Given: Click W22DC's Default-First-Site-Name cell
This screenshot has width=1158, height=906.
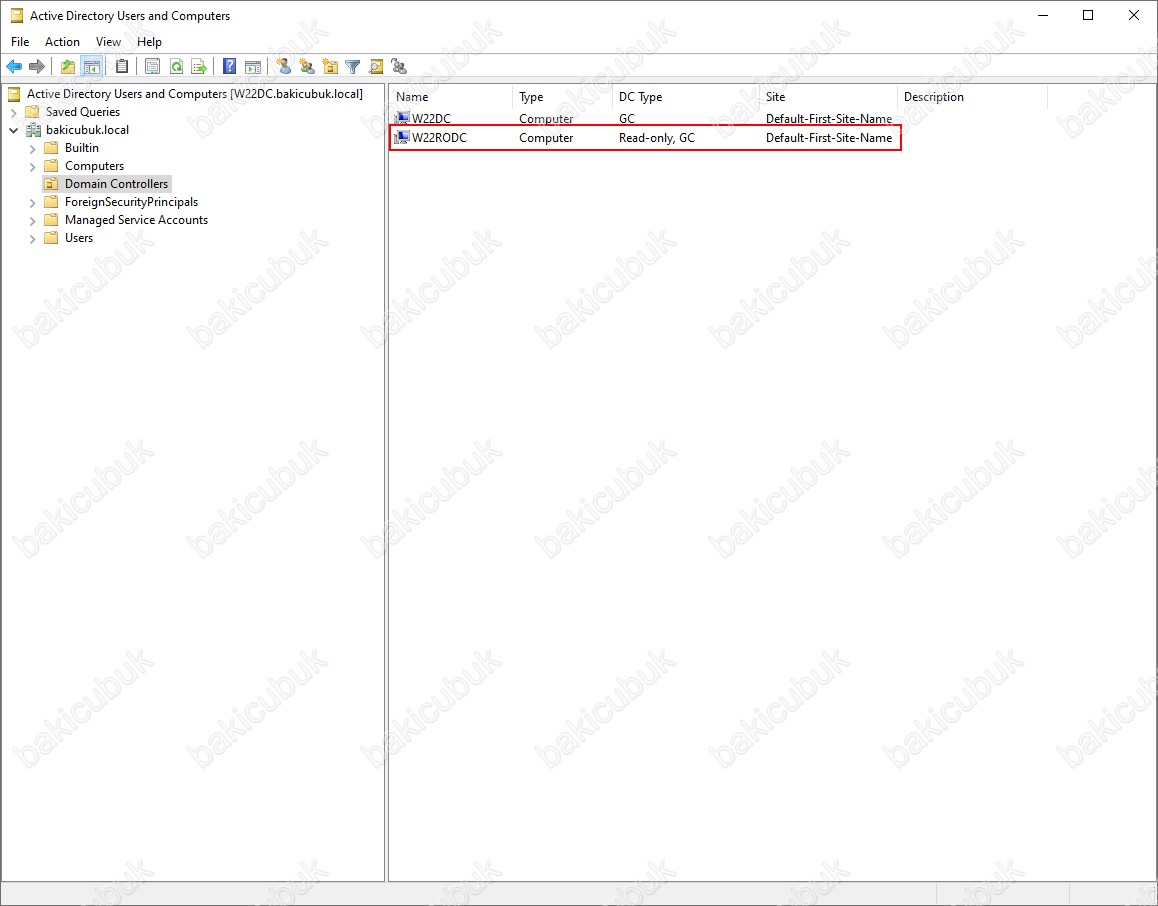Looking at the screenshot, I should [x=829, y=119].
